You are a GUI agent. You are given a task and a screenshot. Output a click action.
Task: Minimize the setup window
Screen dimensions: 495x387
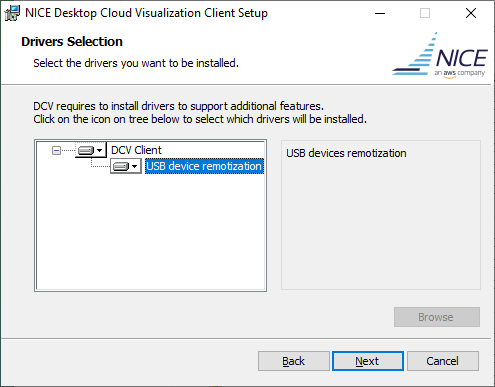[x=380, y=13]
